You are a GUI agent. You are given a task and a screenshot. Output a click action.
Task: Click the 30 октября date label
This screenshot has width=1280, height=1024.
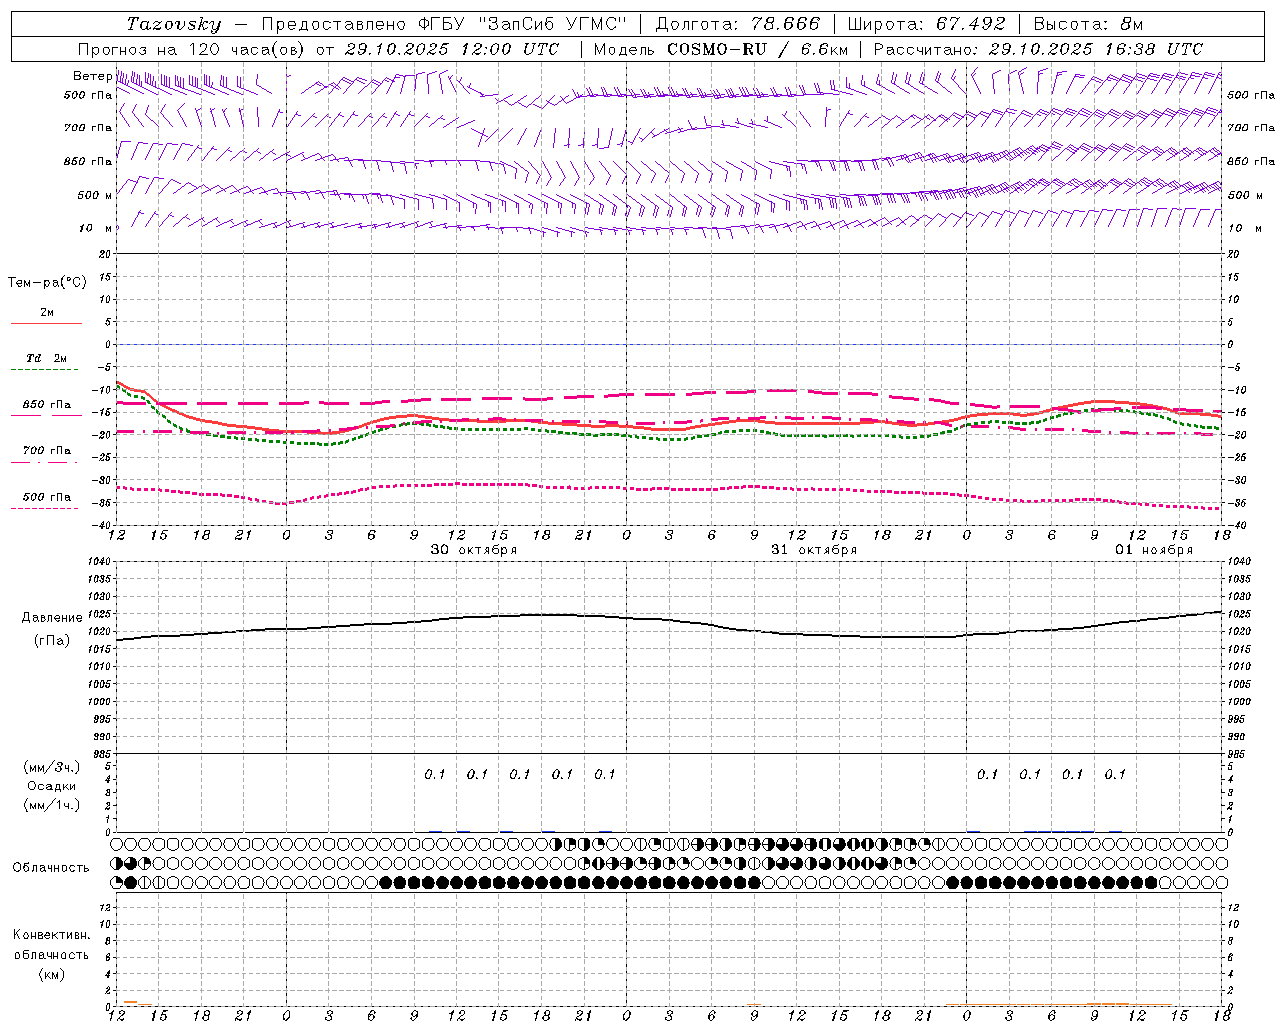pyautogui.click(x=474, y=550)
